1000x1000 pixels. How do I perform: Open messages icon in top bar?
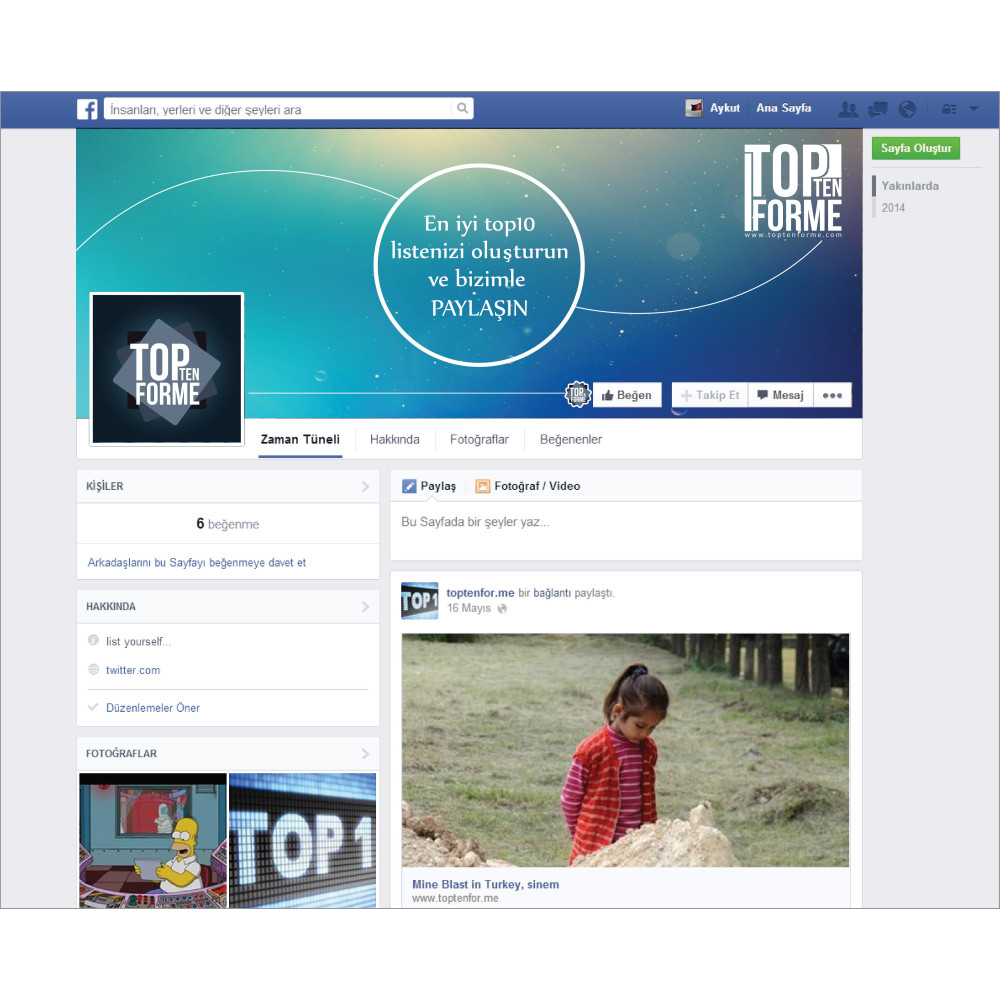pyautogui.click(x=878, y=109)
